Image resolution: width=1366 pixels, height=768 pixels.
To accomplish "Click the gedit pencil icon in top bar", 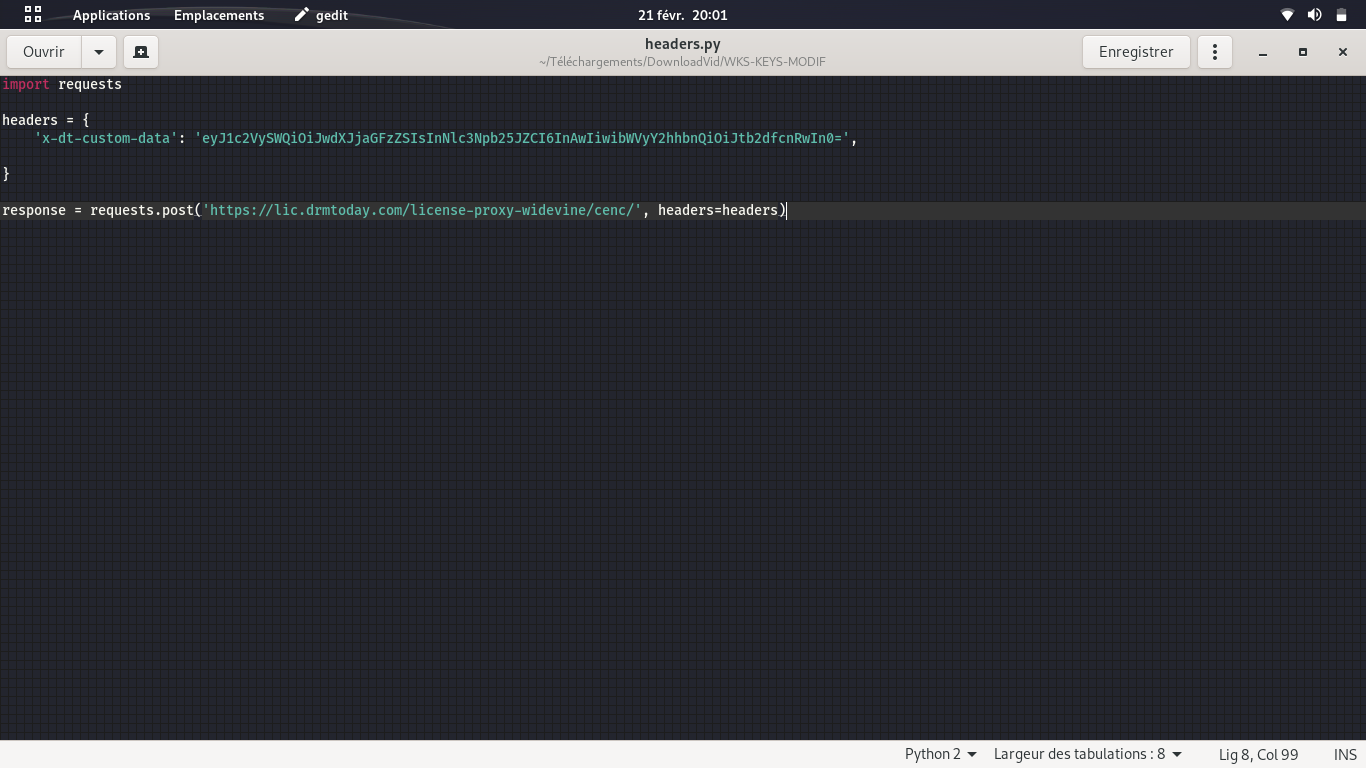I will pyautogui.click(x=302, y=15).
